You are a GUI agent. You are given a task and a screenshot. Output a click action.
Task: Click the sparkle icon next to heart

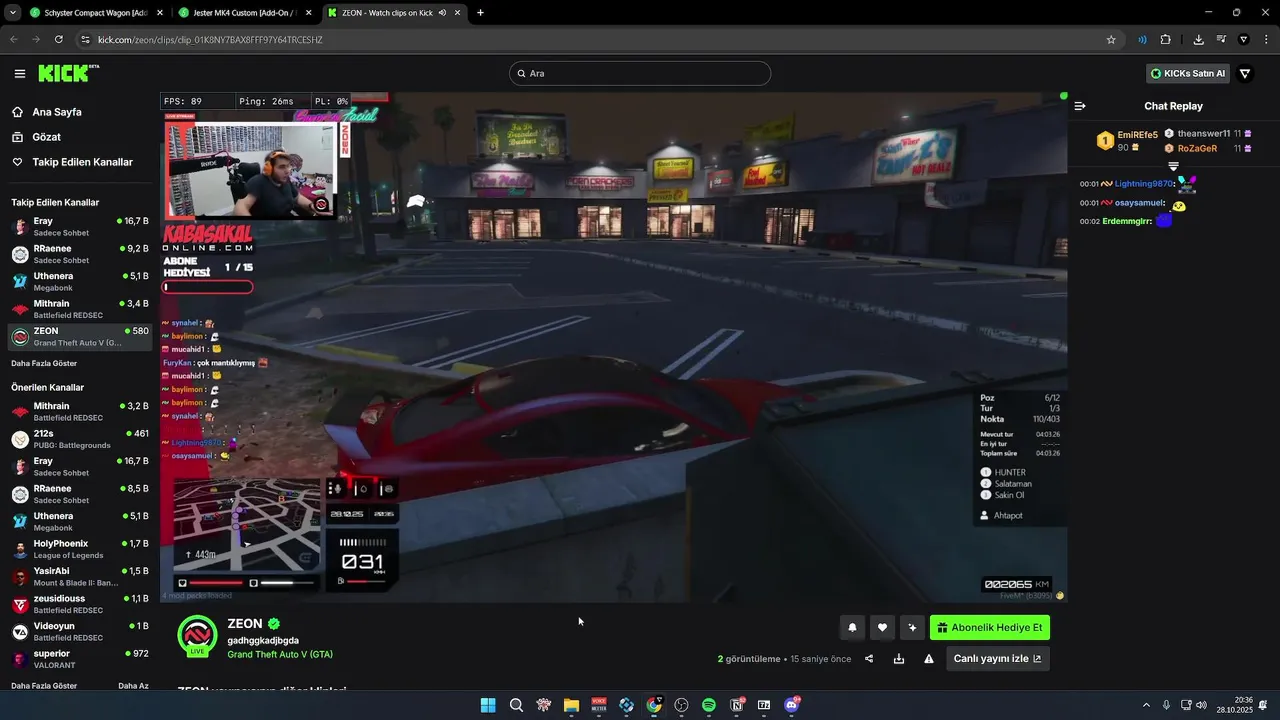912,628
